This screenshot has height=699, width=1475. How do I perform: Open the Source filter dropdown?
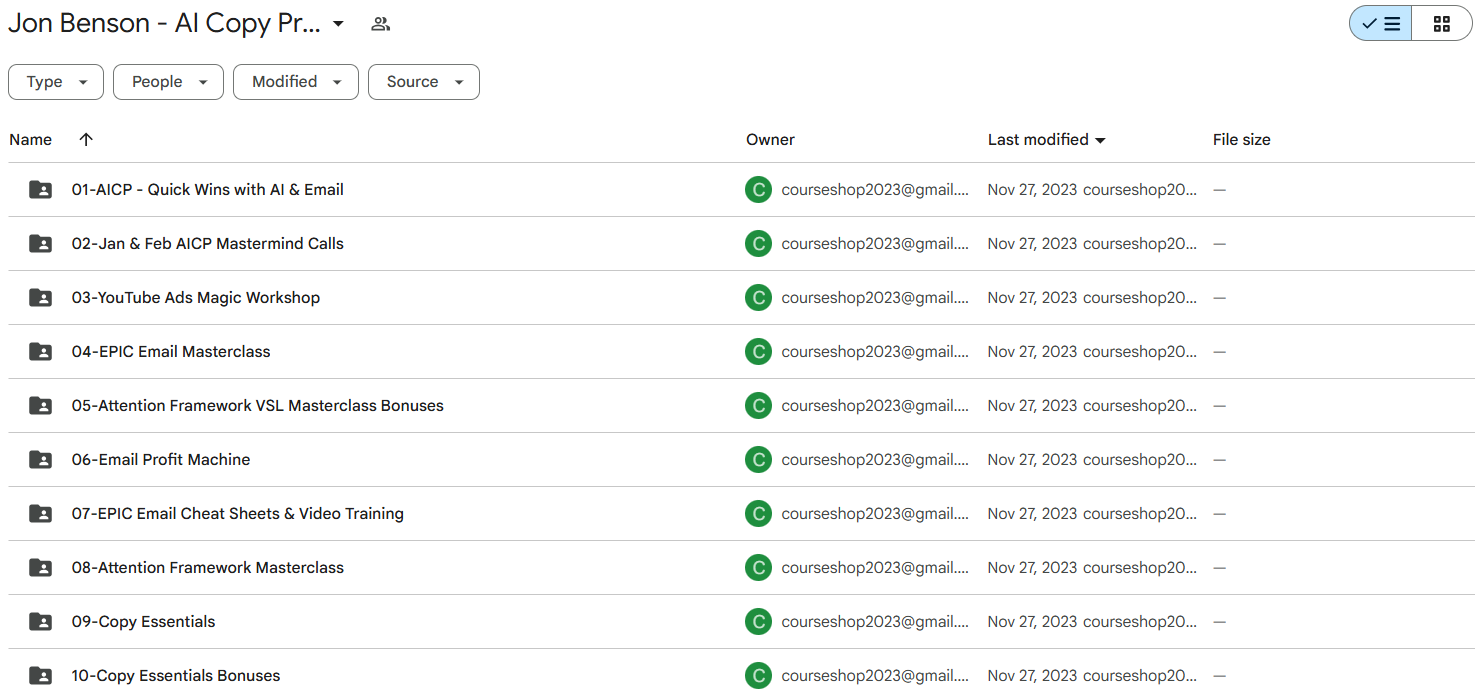(424, 82)
